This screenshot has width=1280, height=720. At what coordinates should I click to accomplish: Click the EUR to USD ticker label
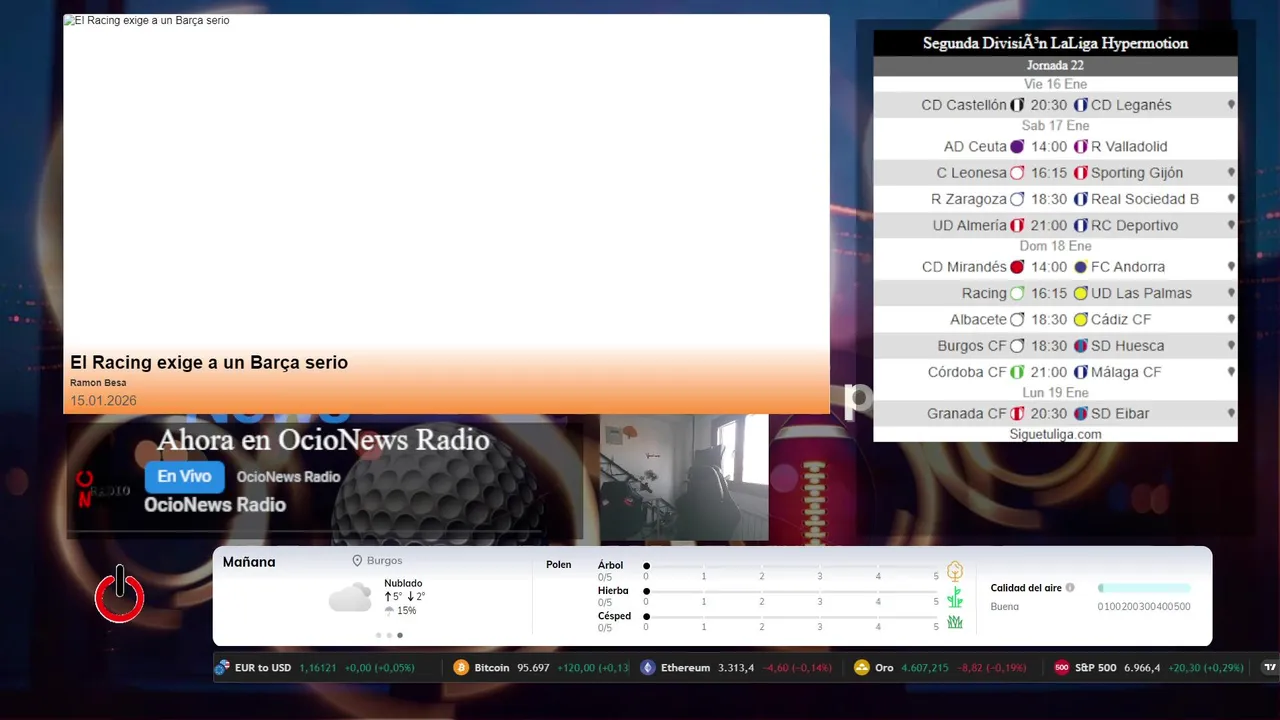tap(263, 668)
